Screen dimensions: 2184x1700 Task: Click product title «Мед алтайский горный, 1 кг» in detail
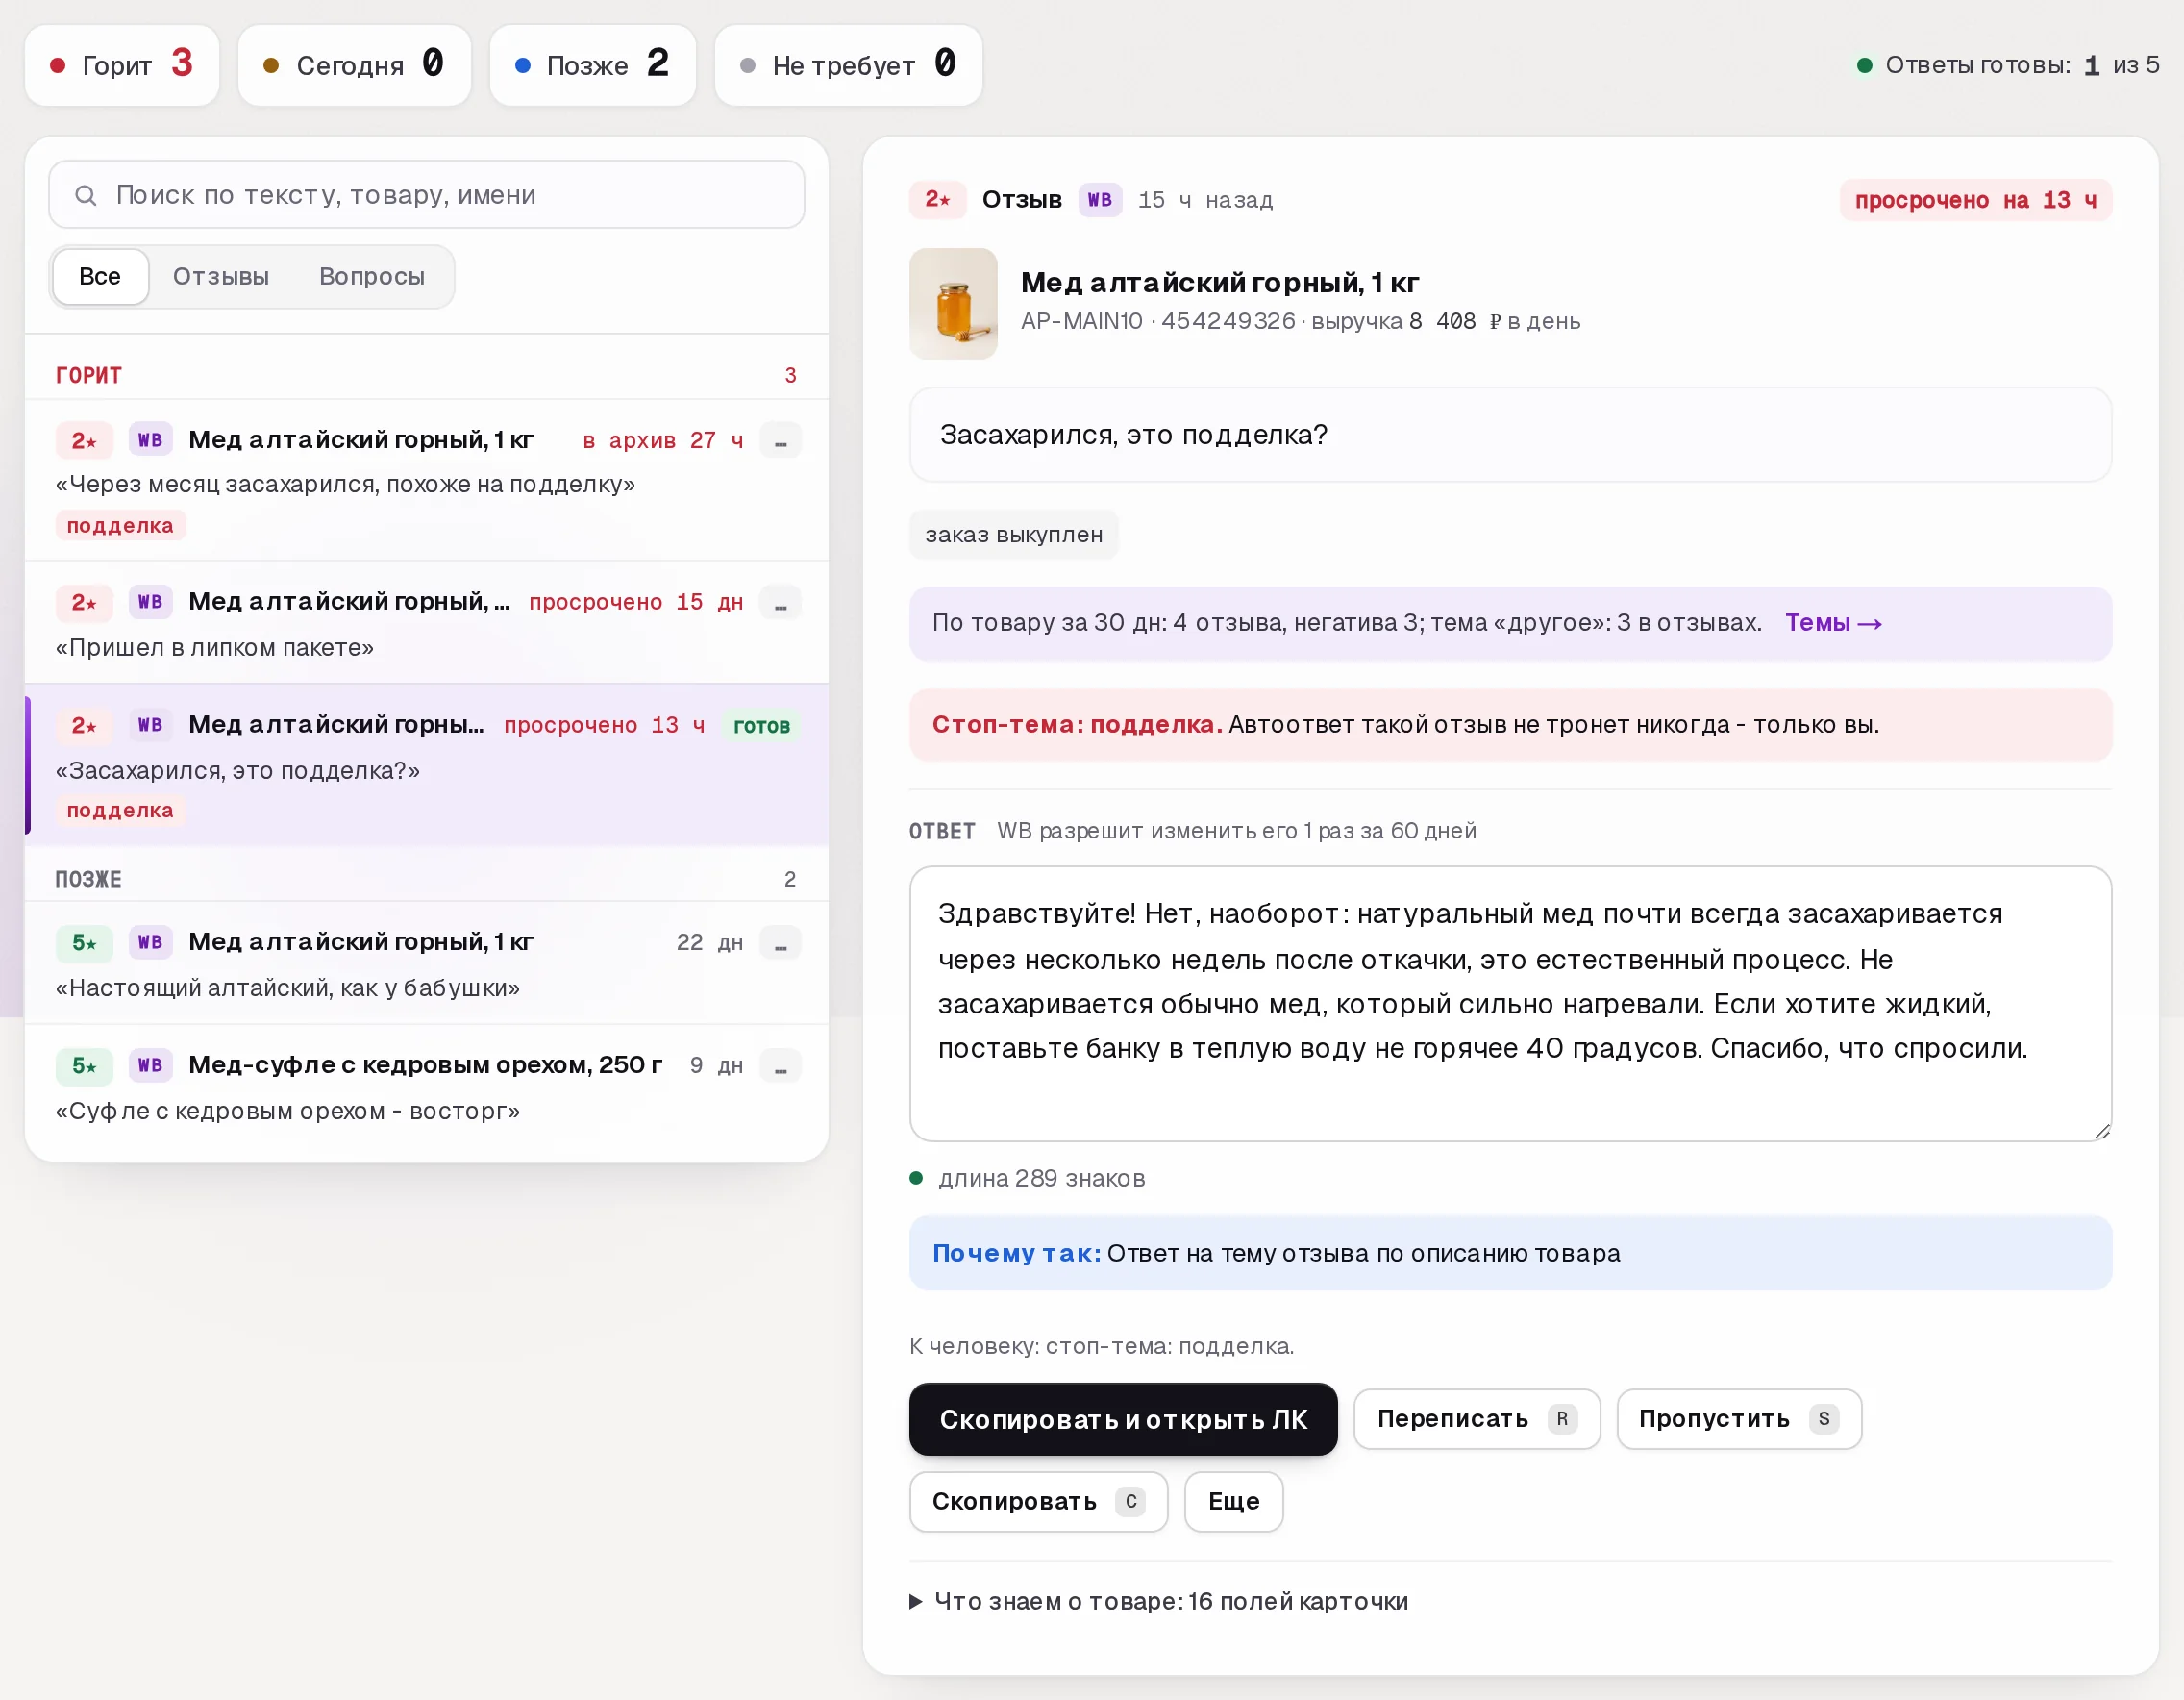point(1220,283)
